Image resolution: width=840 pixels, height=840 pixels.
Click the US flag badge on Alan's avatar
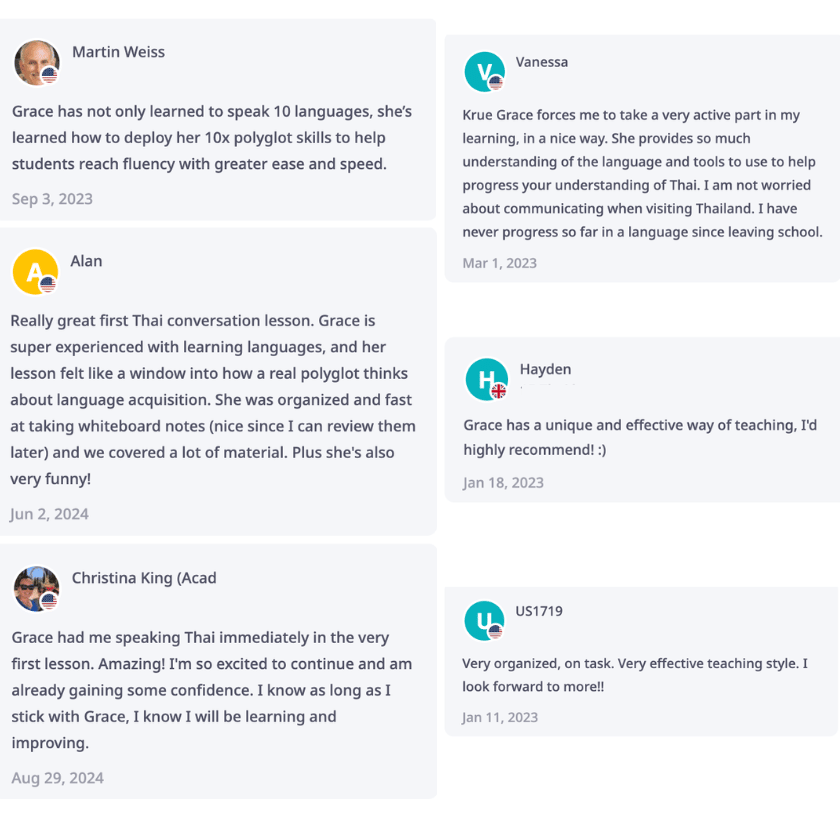pyautogui.click(x=47, y=284)
